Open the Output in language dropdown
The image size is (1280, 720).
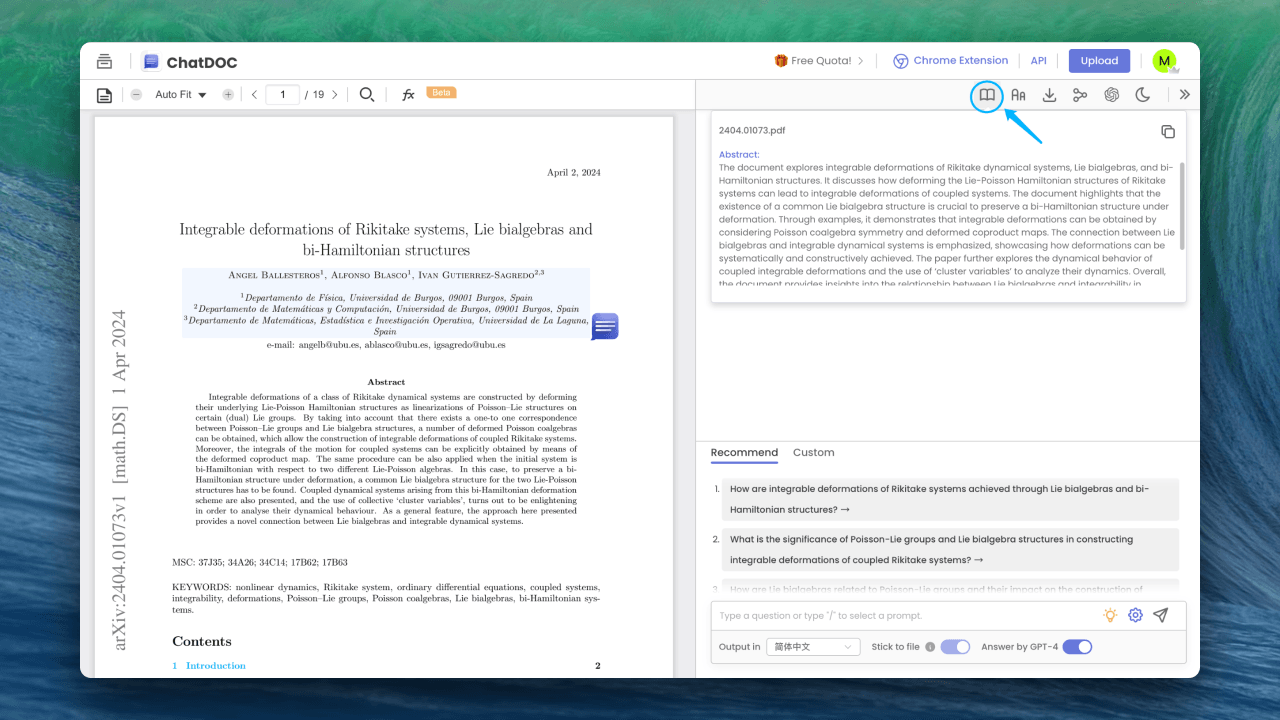[x=813, y=647]
